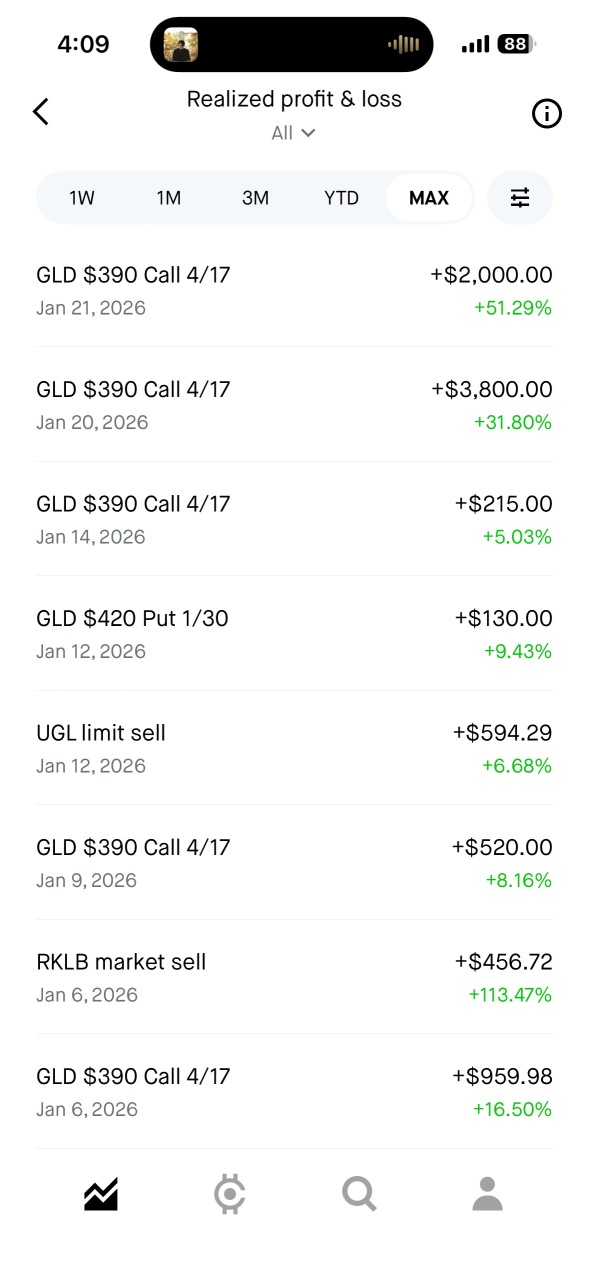Switch to the 3M time range
This screenshot has width=589, height=1278.
(x=255, y=198)
